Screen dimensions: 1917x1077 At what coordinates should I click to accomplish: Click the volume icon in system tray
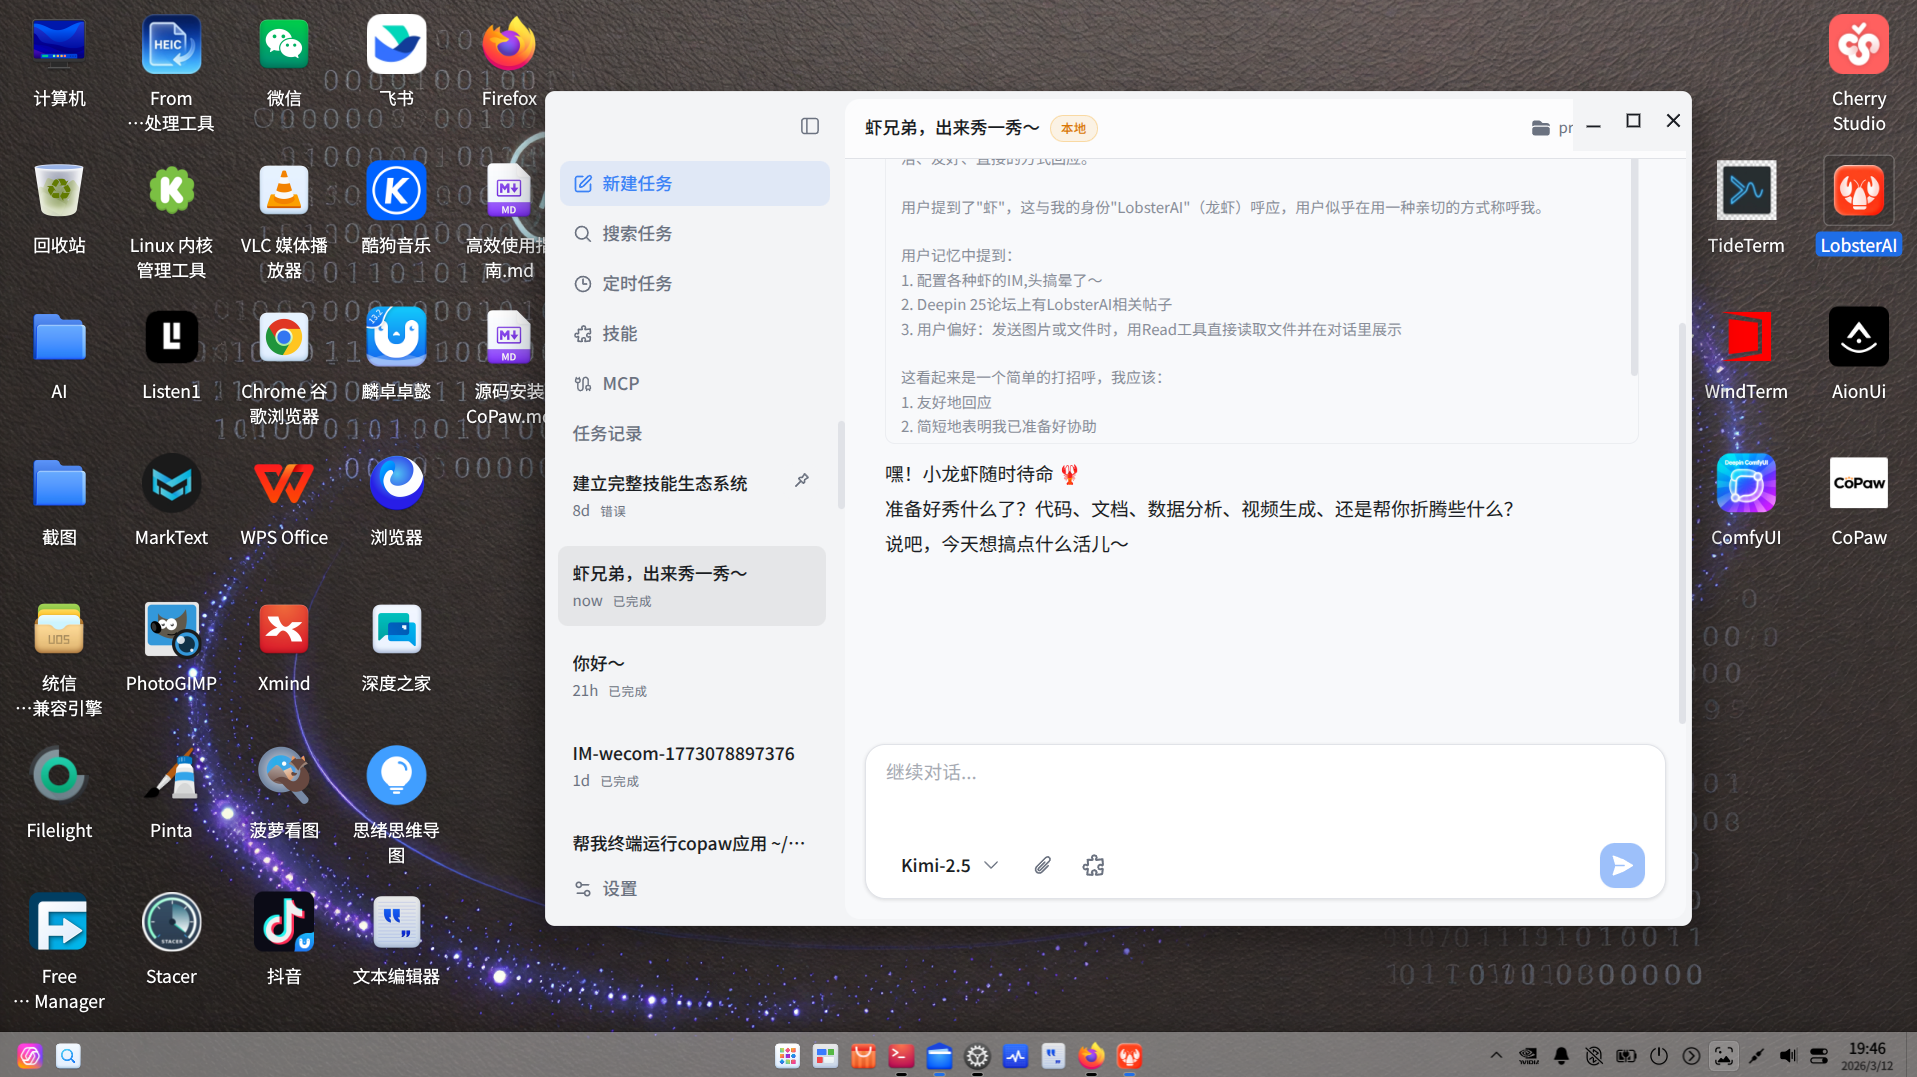point(1787,1056)
